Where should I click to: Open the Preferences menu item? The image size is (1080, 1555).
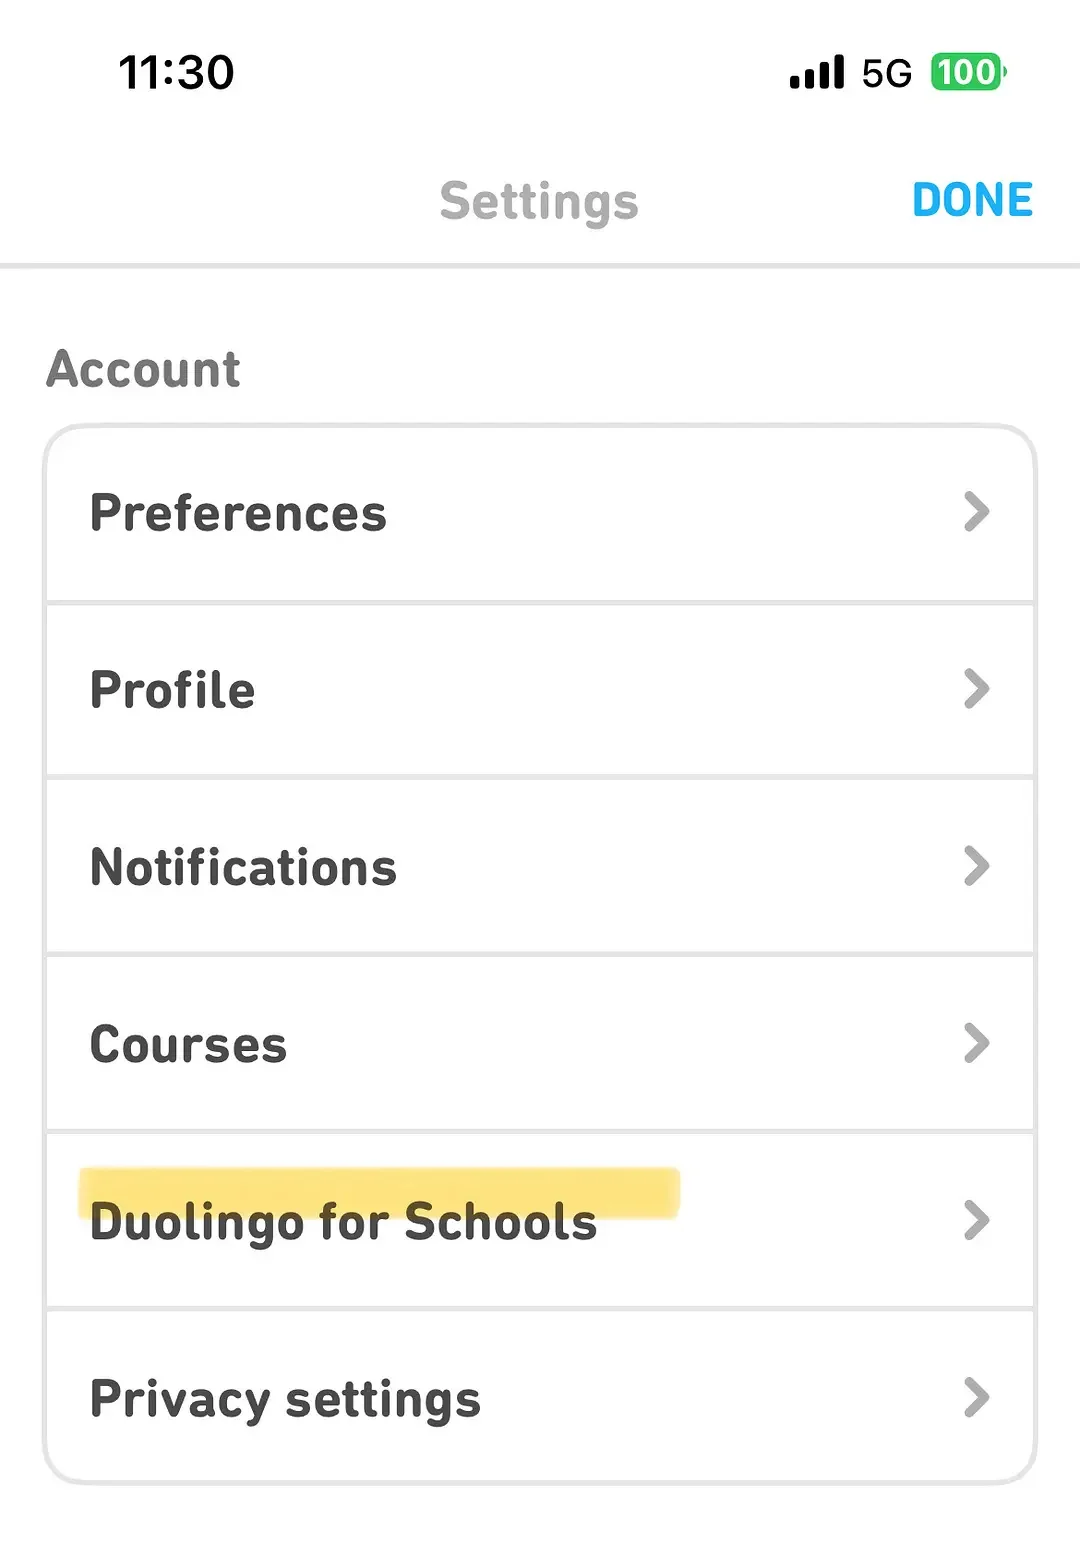tap(238, 513)
